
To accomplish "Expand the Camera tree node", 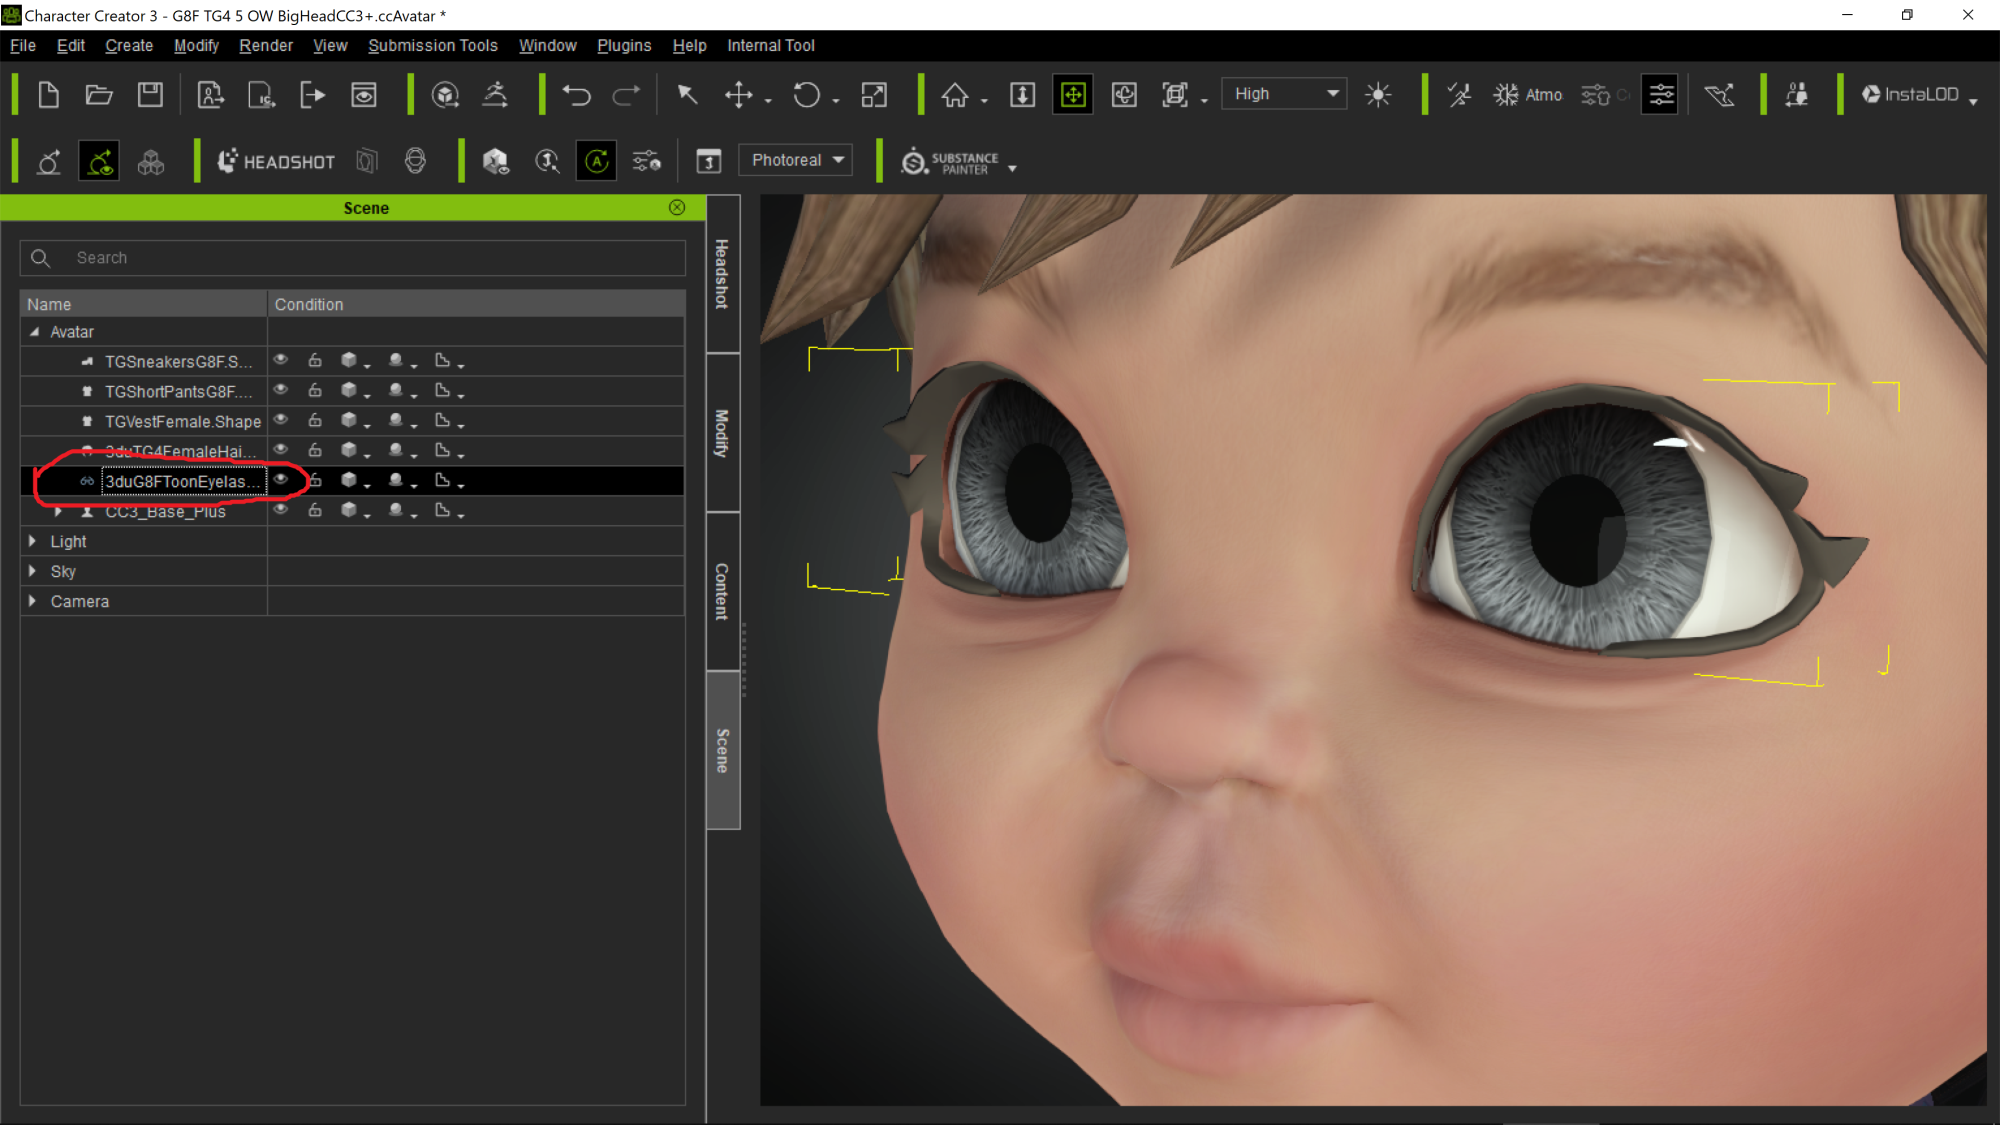I will (33, 601).
